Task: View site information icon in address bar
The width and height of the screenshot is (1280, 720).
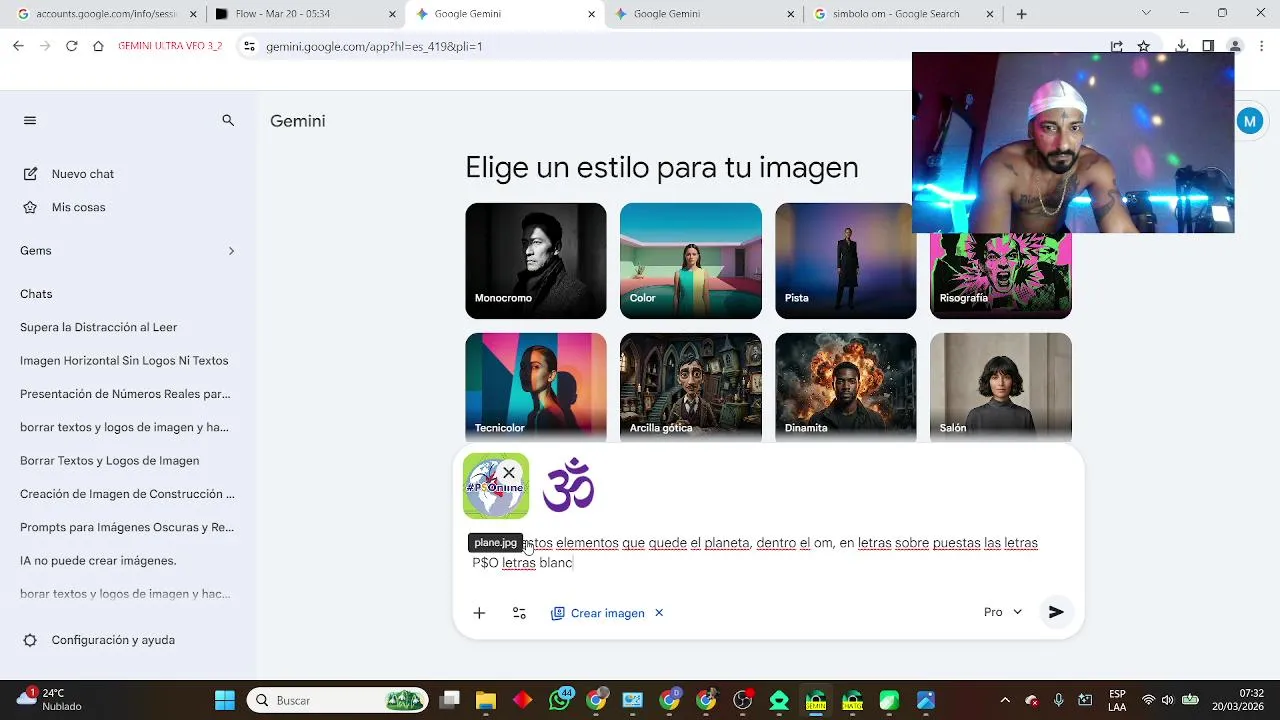Action: click(x=249, y=46)
